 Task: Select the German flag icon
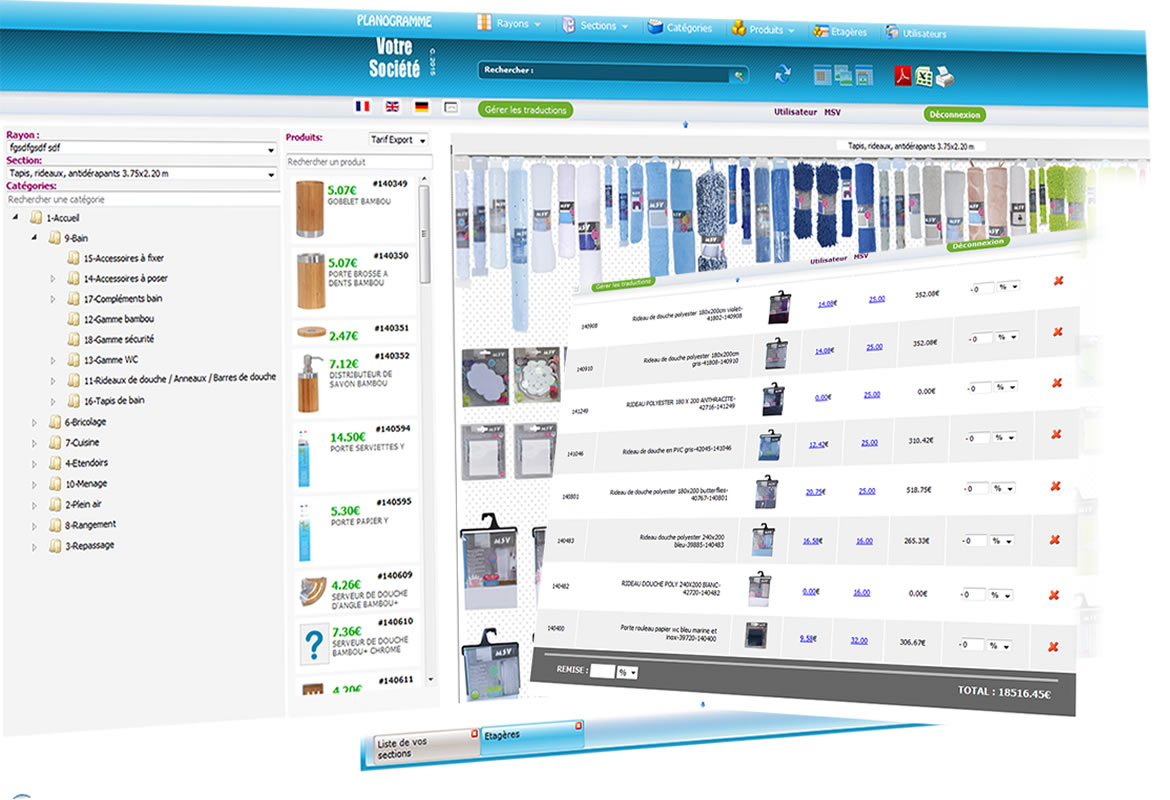tap(421, 106)
